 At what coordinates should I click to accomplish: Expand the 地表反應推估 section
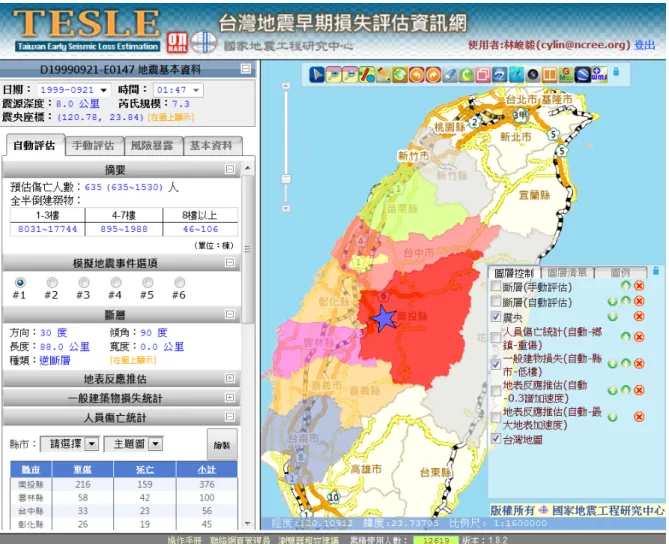[230, 378]
